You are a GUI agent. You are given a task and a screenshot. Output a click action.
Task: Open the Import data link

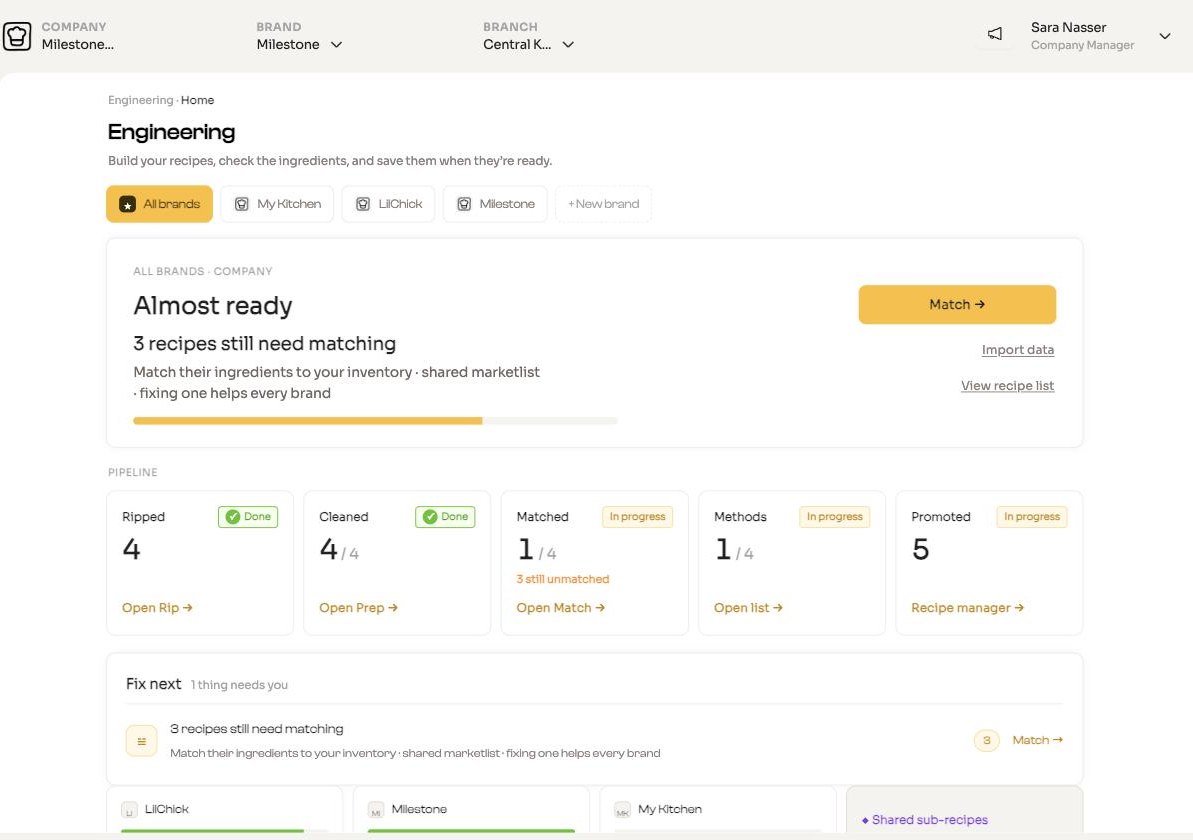click(1018, 350)
